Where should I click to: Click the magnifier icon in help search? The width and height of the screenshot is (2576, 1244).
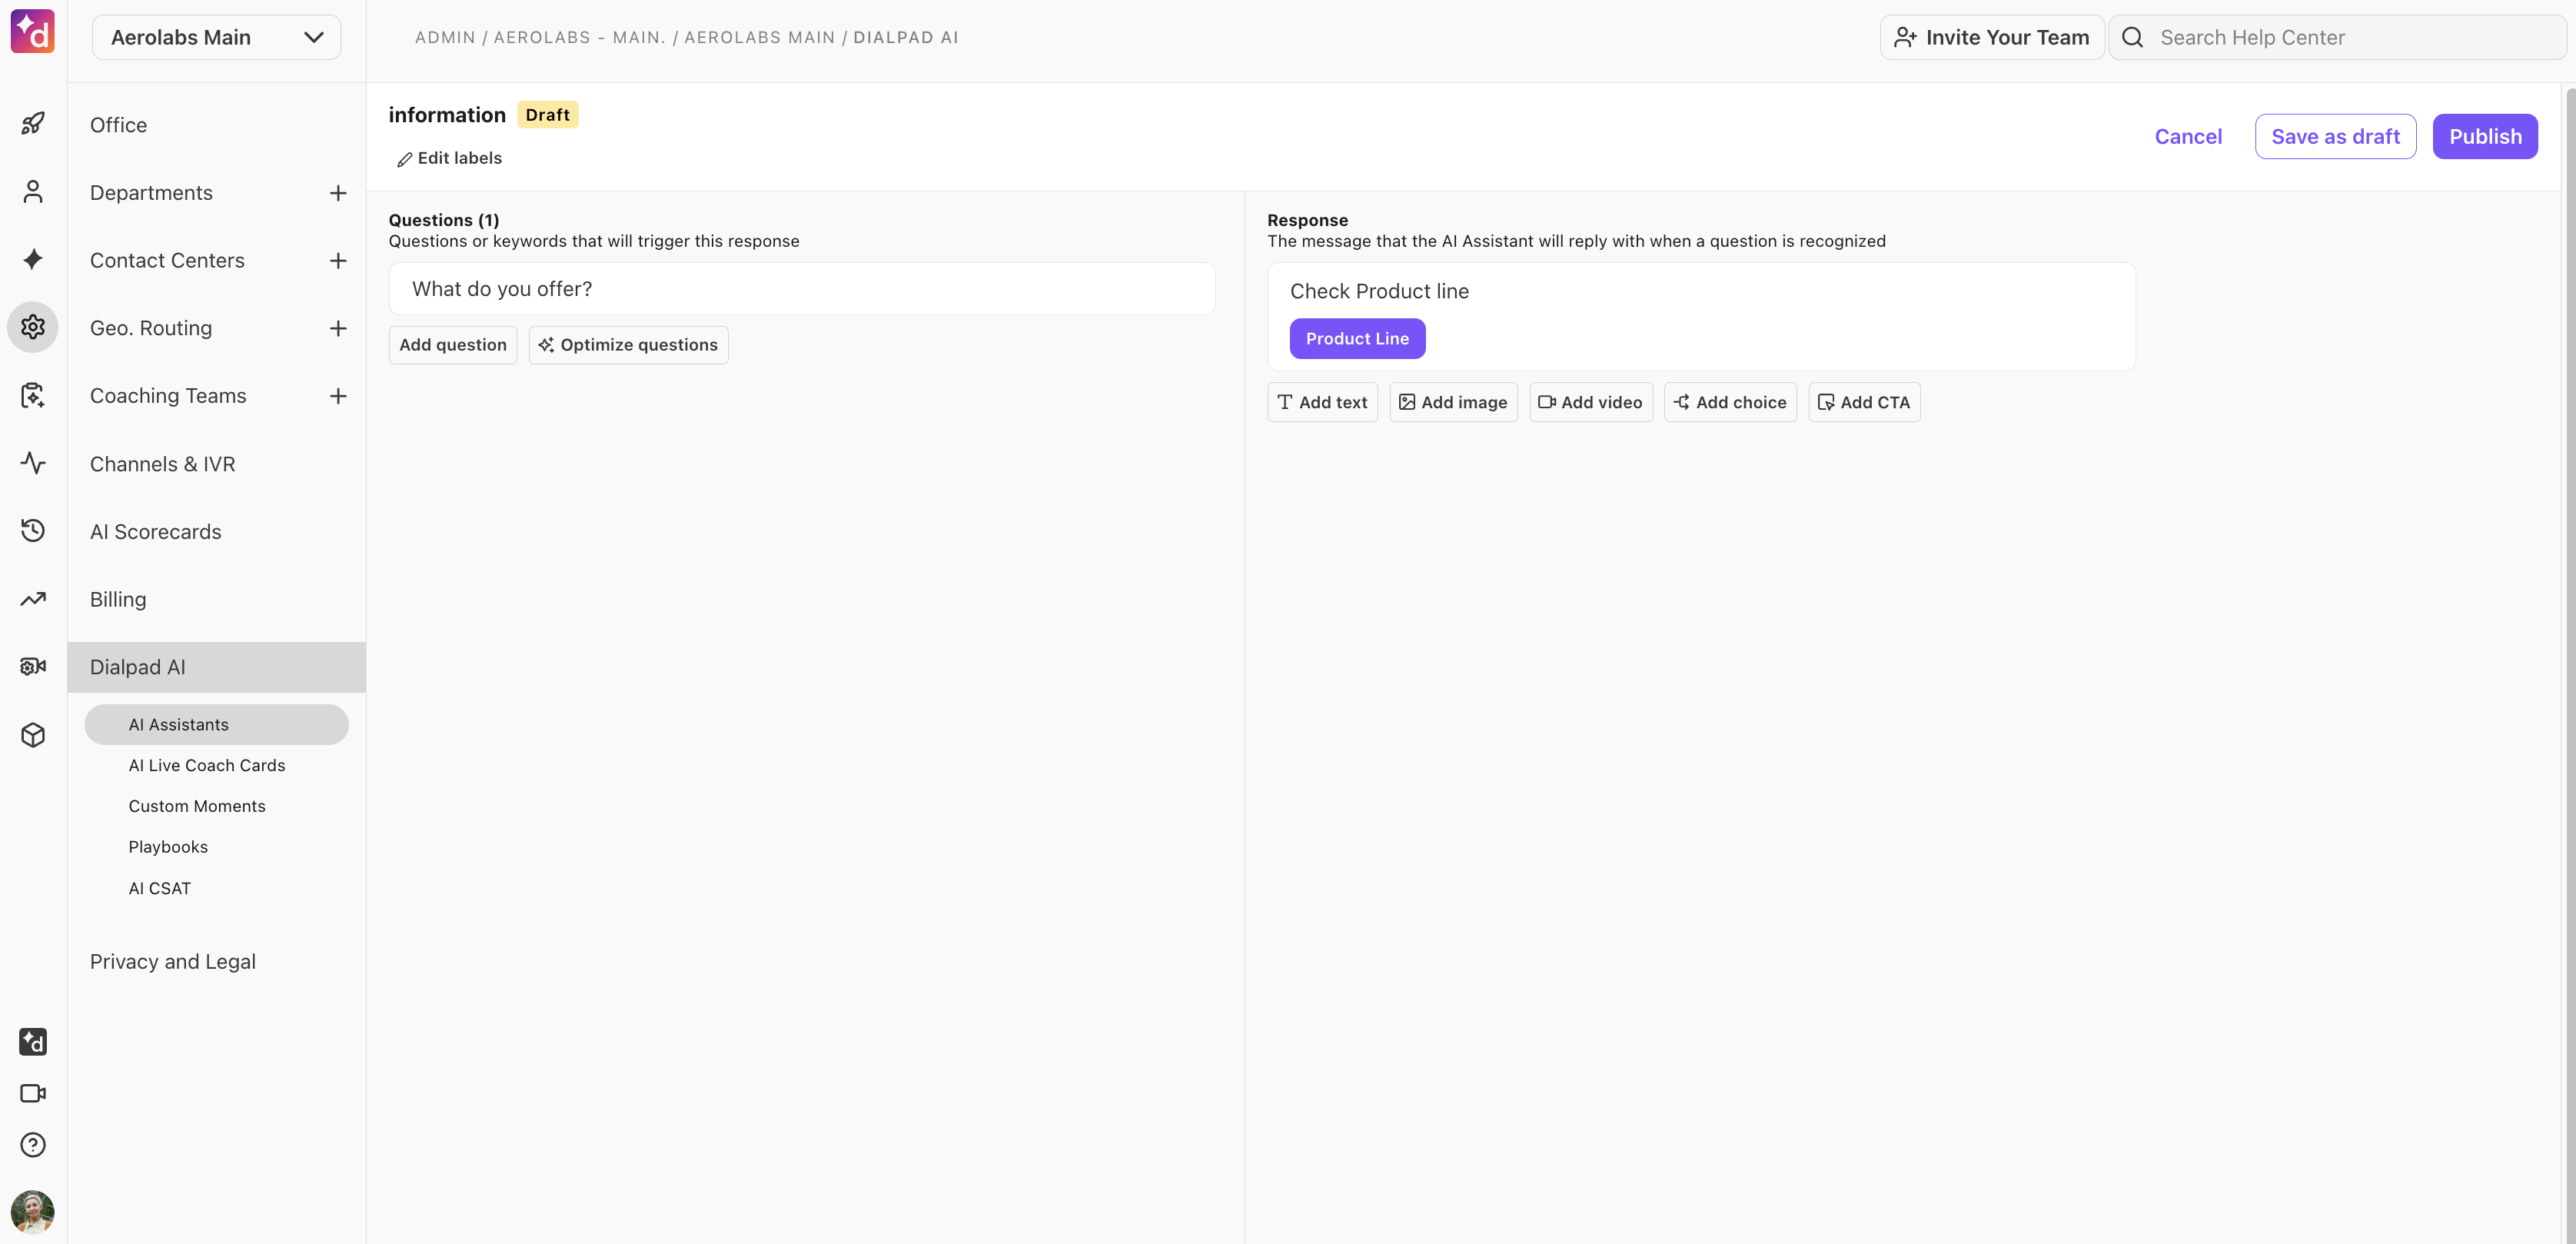tap(2133, 37)
